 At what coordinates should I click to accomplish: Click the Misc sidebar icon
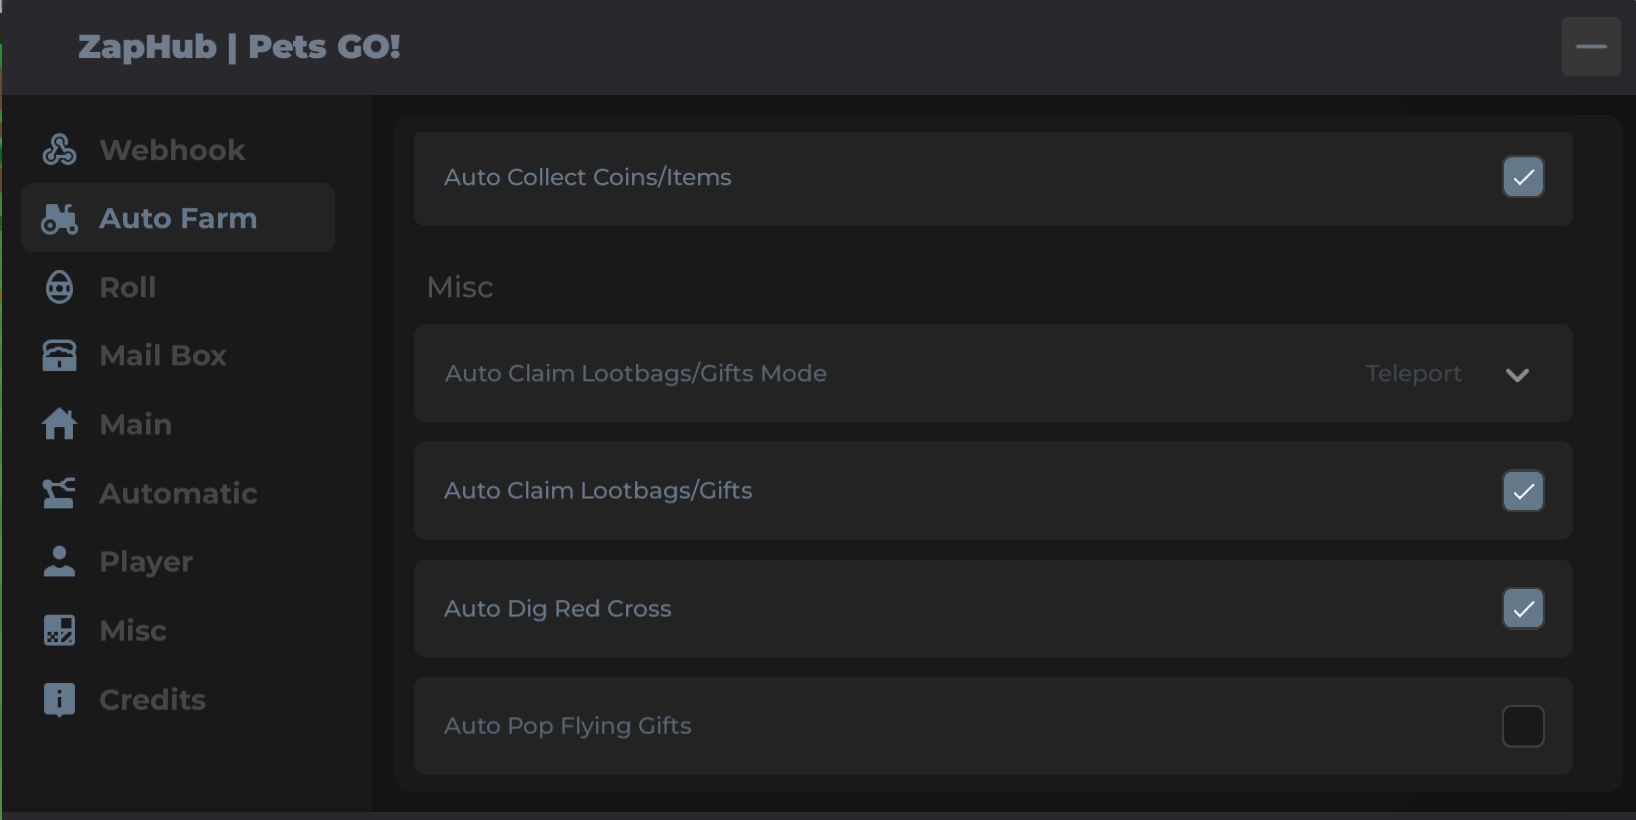(59, 630)
